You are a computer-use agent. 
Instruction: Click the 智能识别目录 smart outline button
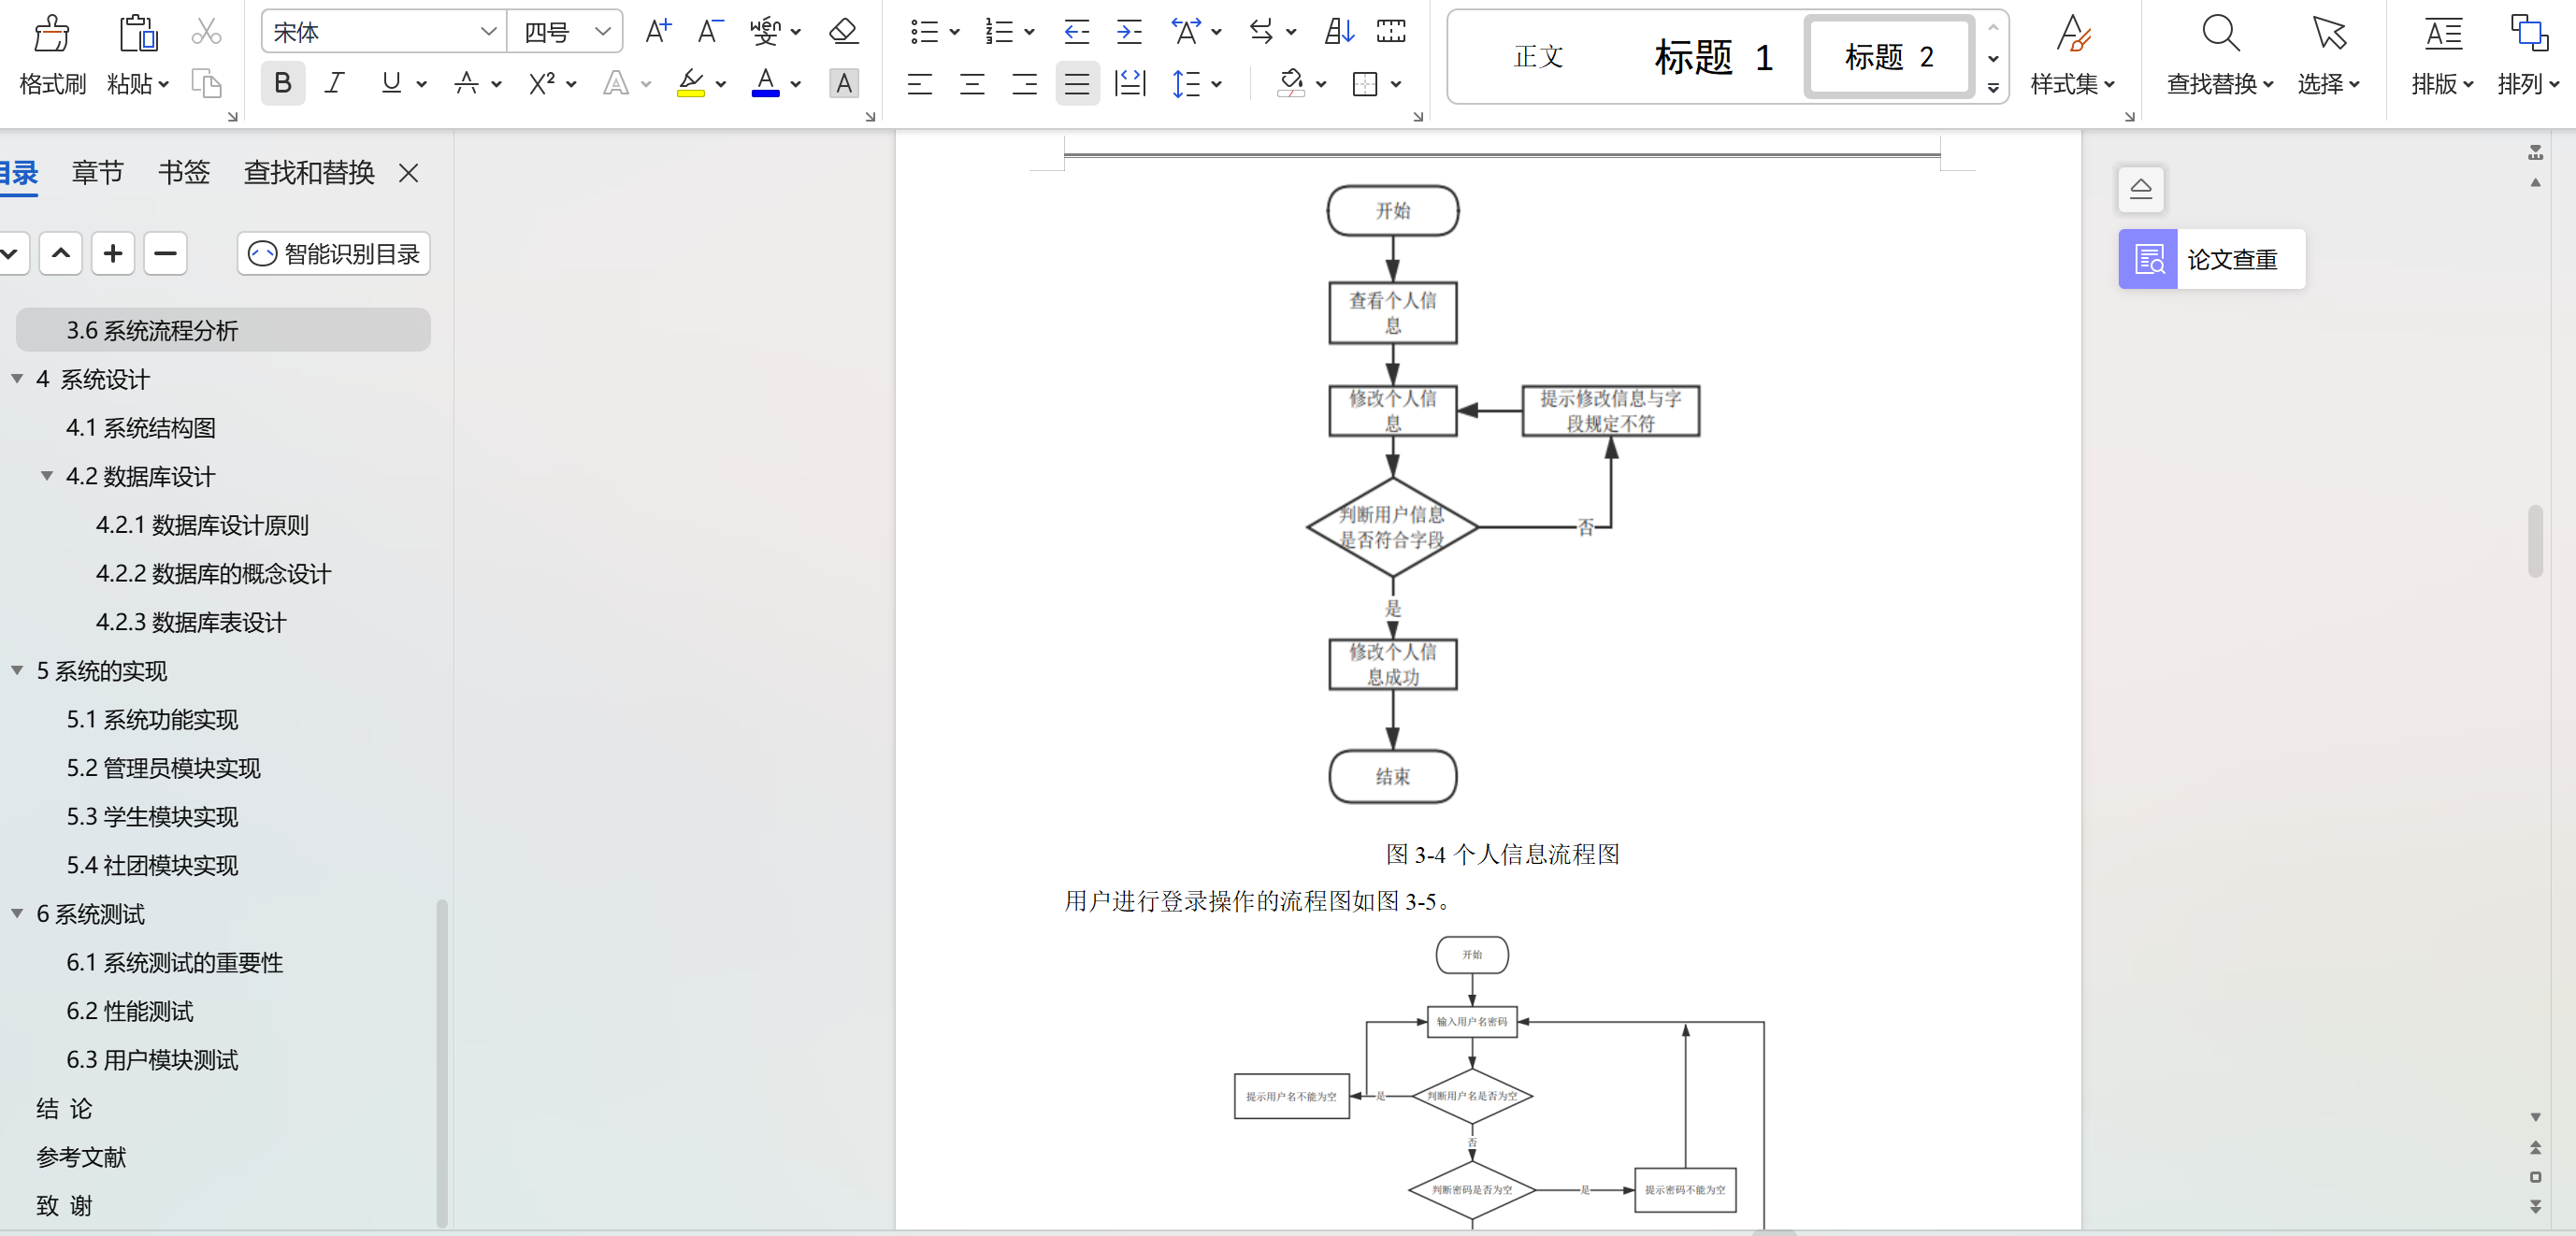coord(334,254)
